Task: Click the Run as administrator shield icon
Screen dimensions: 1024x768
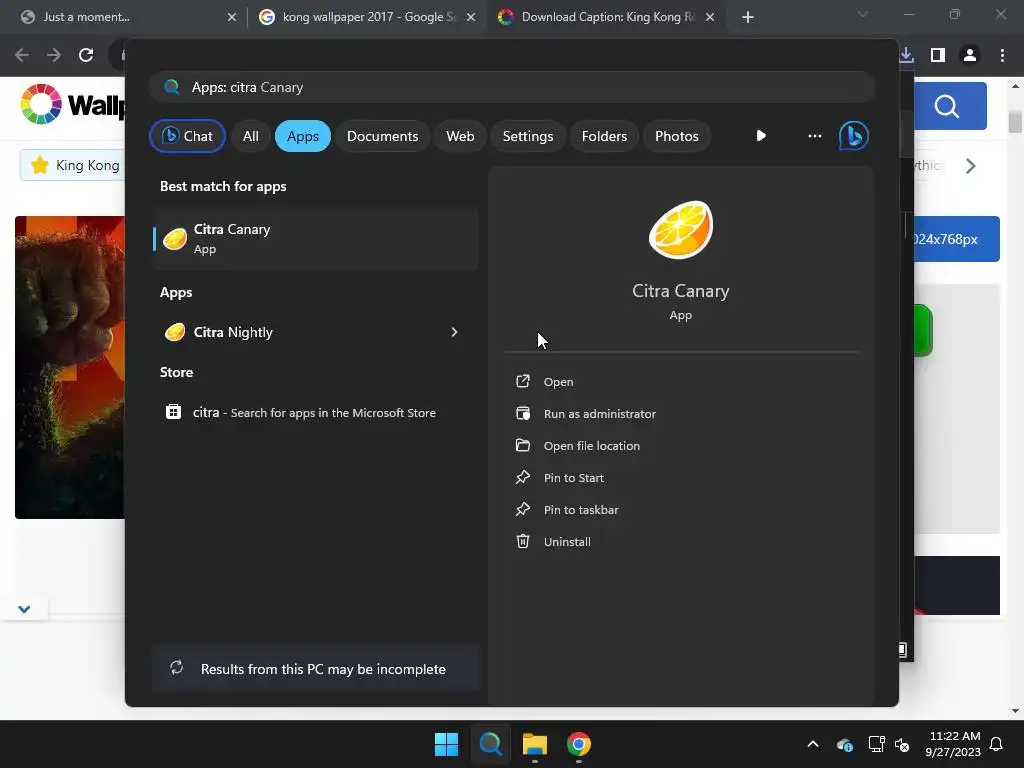Action: click(x=522, y=413)
